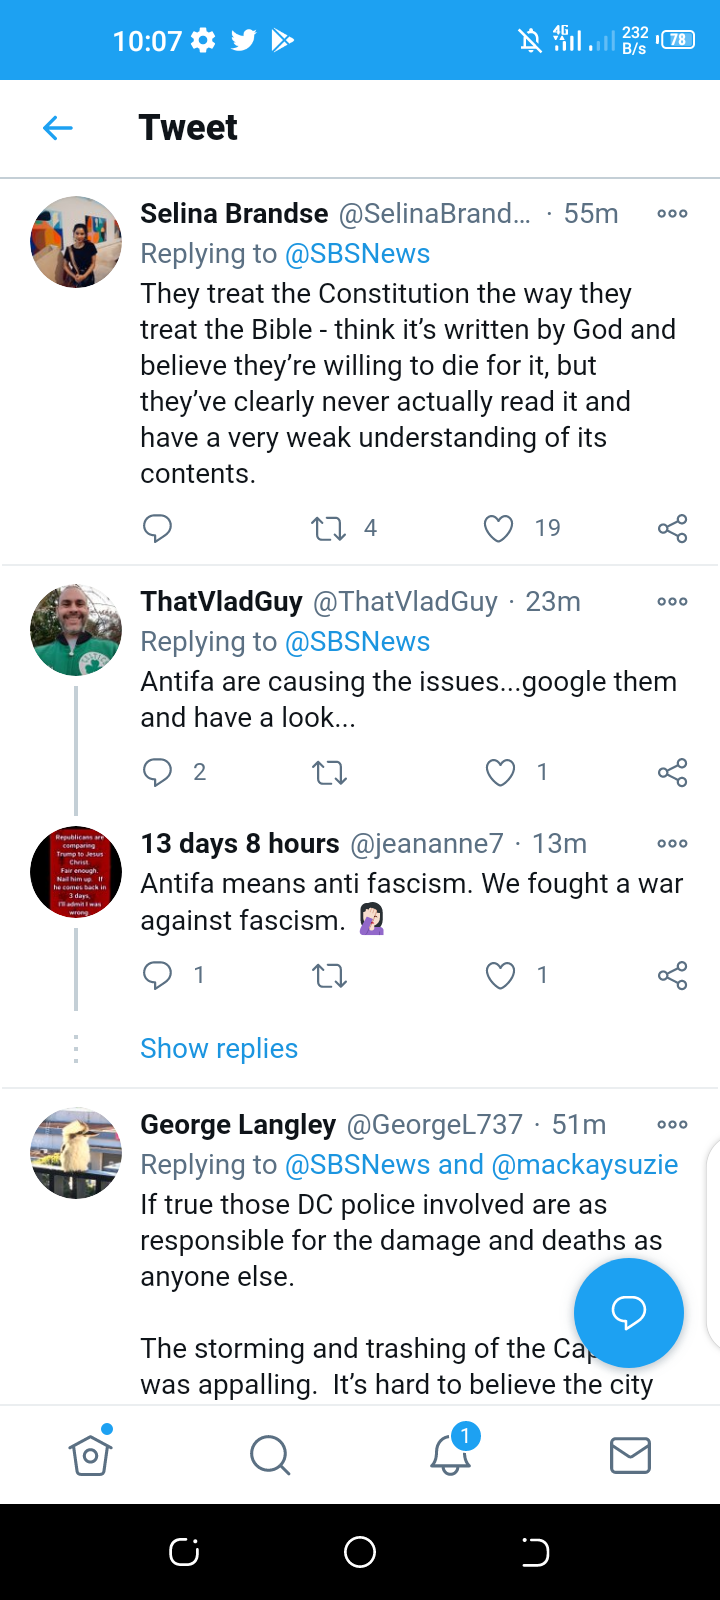
Task: Tap the back arrow in Tweet header
Action: coord(58,128)
